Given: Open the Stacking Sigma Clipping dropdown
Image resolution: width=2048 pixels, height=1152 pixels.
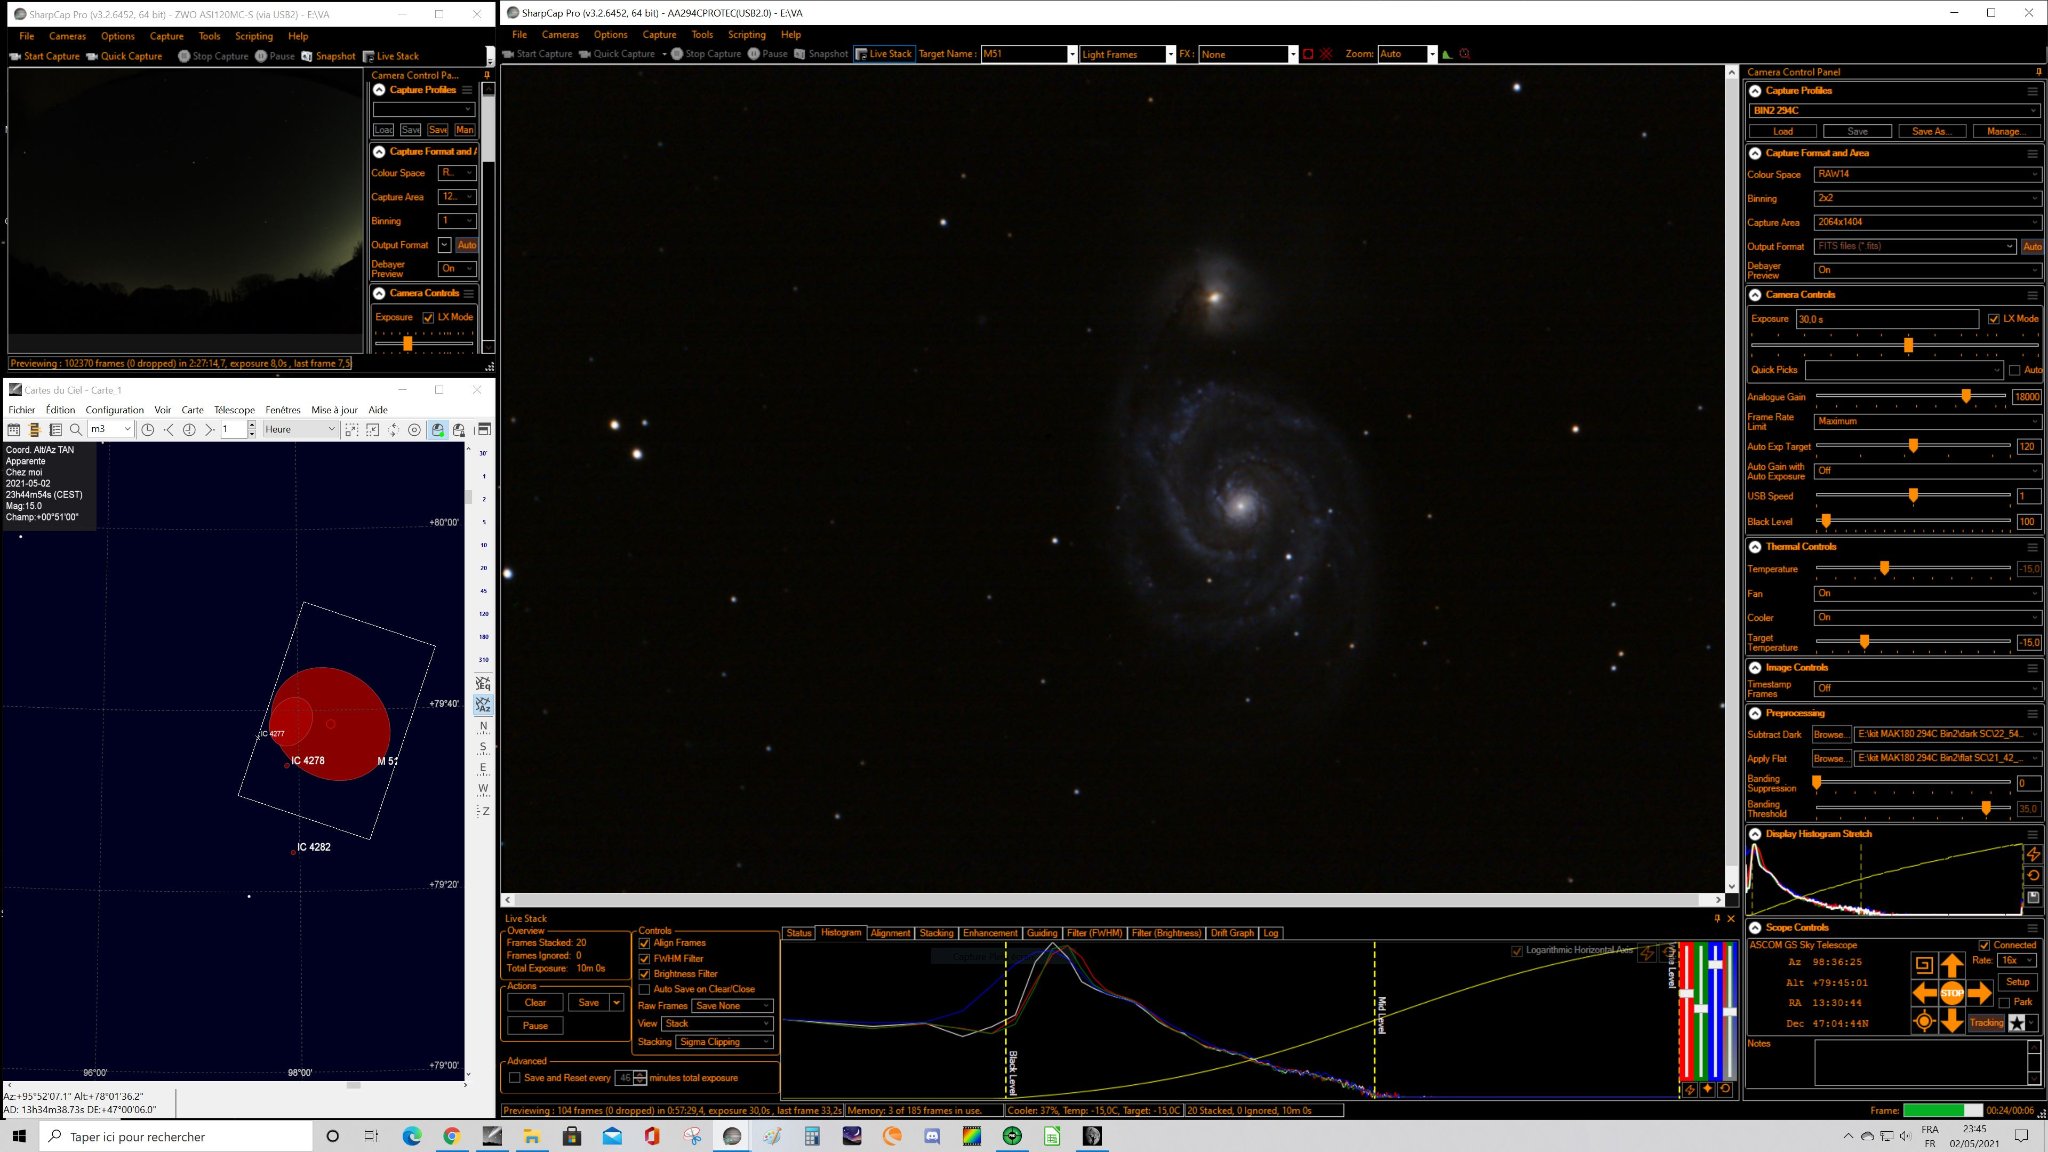Looking at the screenshot, I should (724, 1042).
